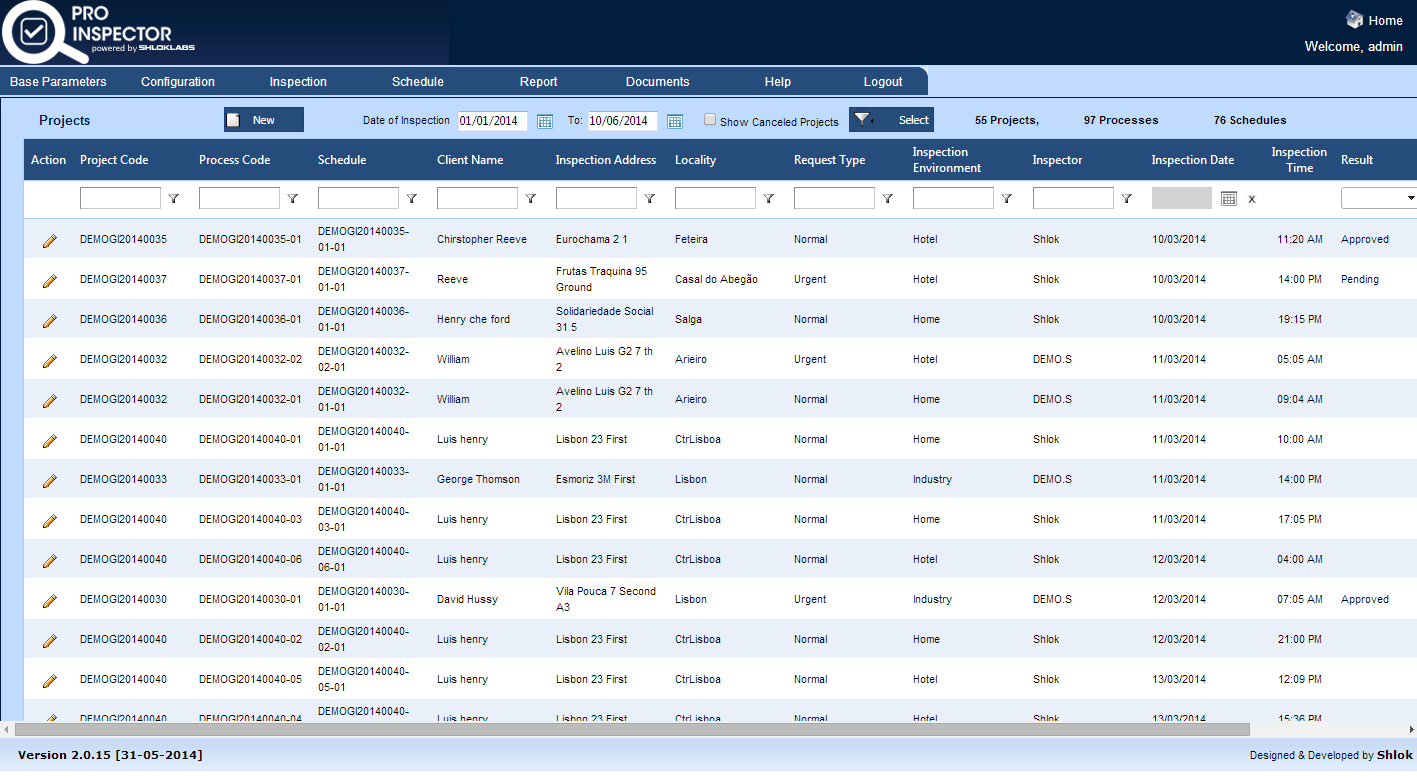
Task: Click address Esmoriz 3M First
Action: [x=596, y=480]
